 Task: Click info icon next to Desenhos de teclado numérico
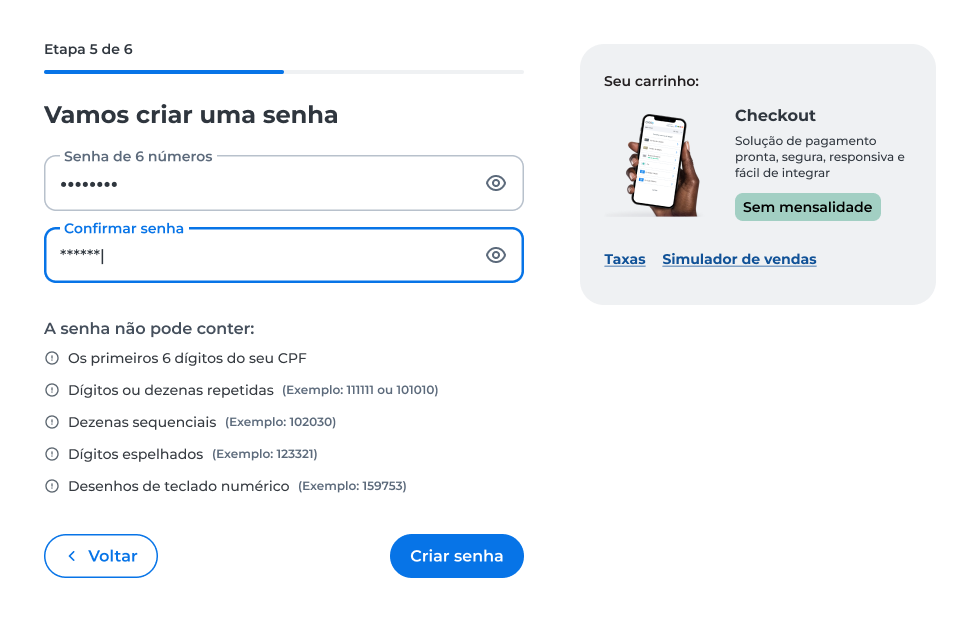pos(52,486)
